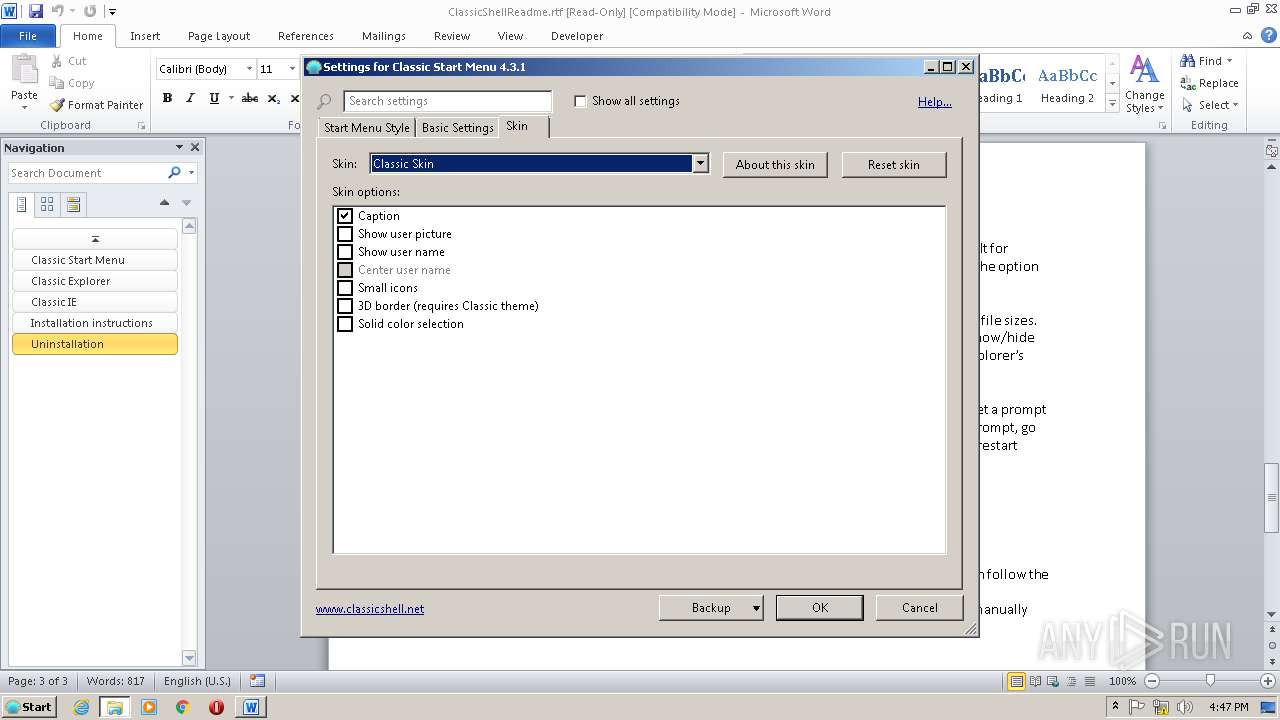The image size is (1280, 720).
Task: Switch to Web Layout view in status bar
Action: [1052, 681]
